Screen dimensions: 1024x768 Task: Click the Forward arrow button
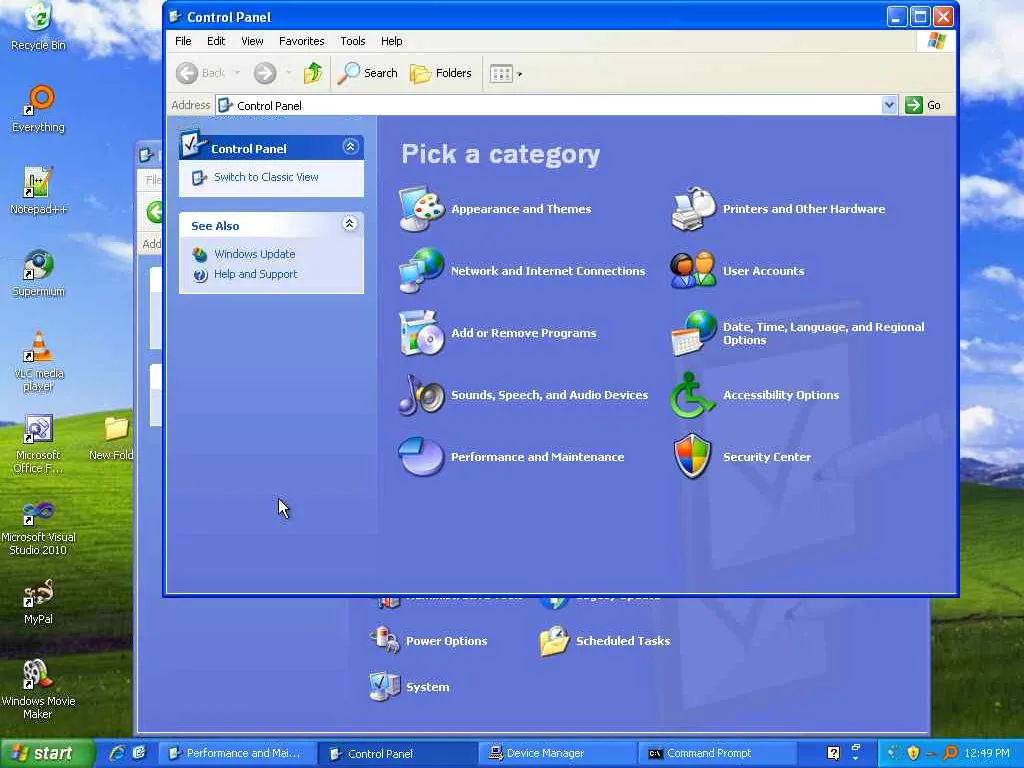click(265, 73)
